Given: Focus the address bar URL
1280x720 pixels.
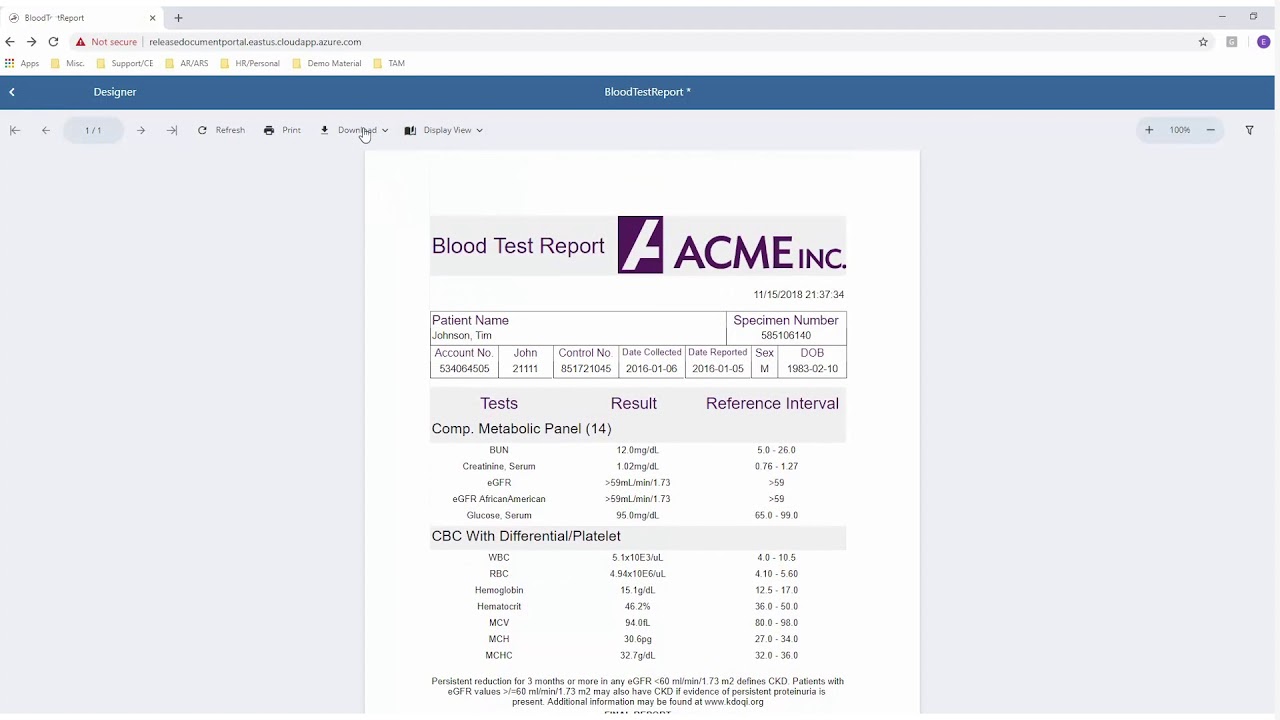Looking at the screenshot, I should [255, 42].
